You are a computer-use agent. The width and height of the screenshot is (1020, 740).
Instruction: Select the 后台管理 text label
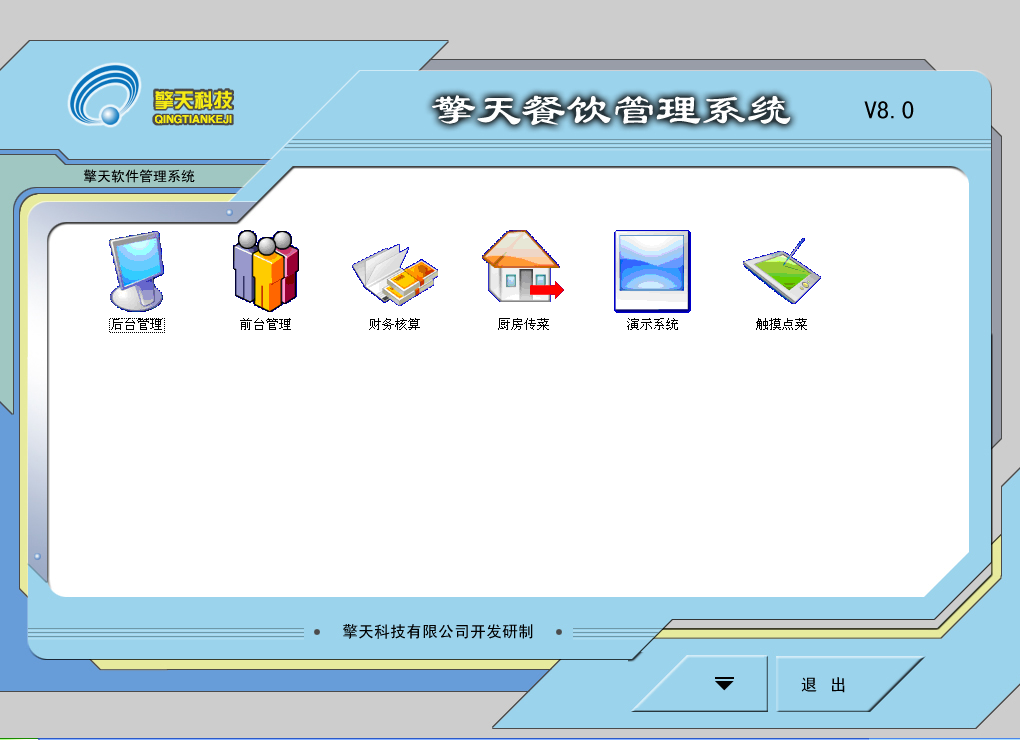[x=136, y=325]
